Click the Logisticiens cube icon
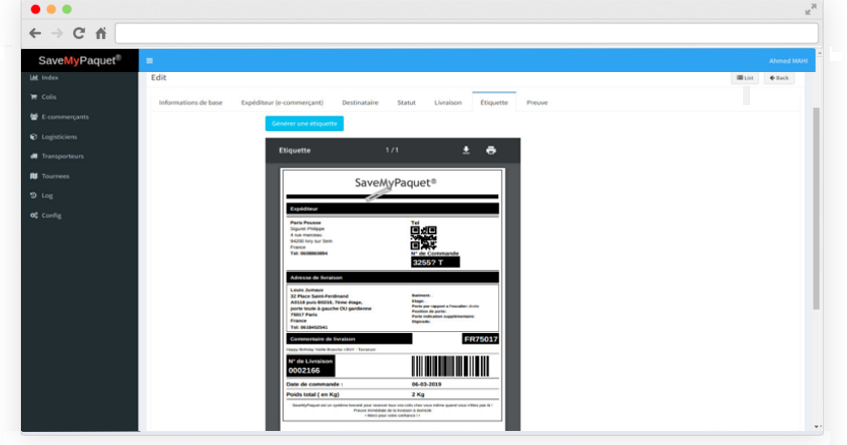Screen dimensions: 847x445 point(33,137)
